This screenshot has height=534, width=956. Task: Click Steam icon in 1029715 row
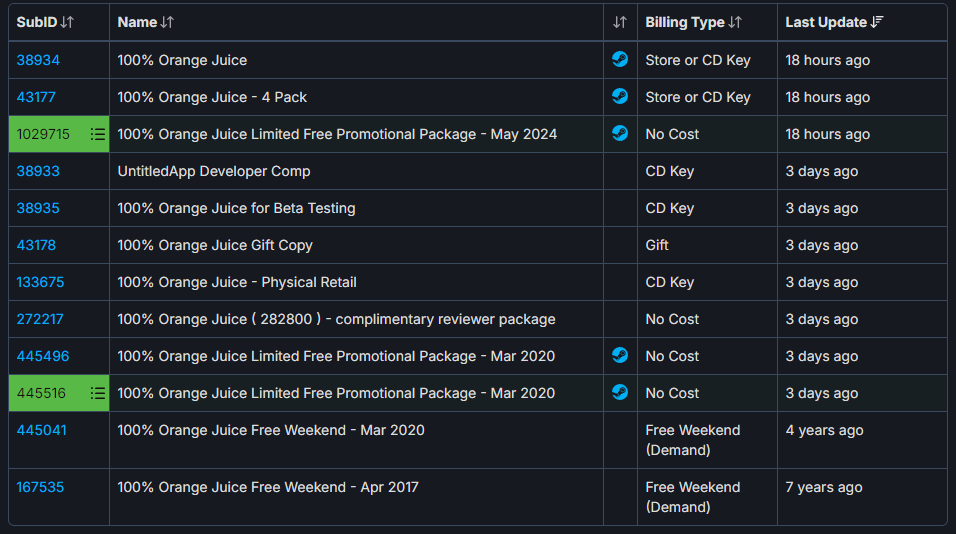620,134
